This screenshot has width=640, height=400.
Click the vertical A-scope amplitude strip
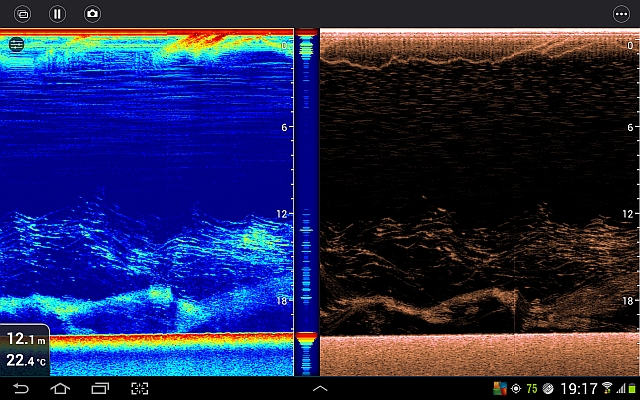(306, 200)
